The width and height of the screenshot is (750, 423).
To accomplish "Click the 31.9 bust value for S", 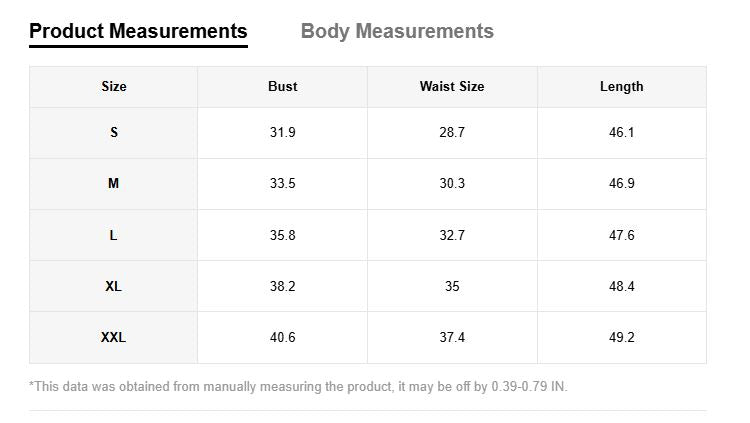I will [x=283, y=133].
